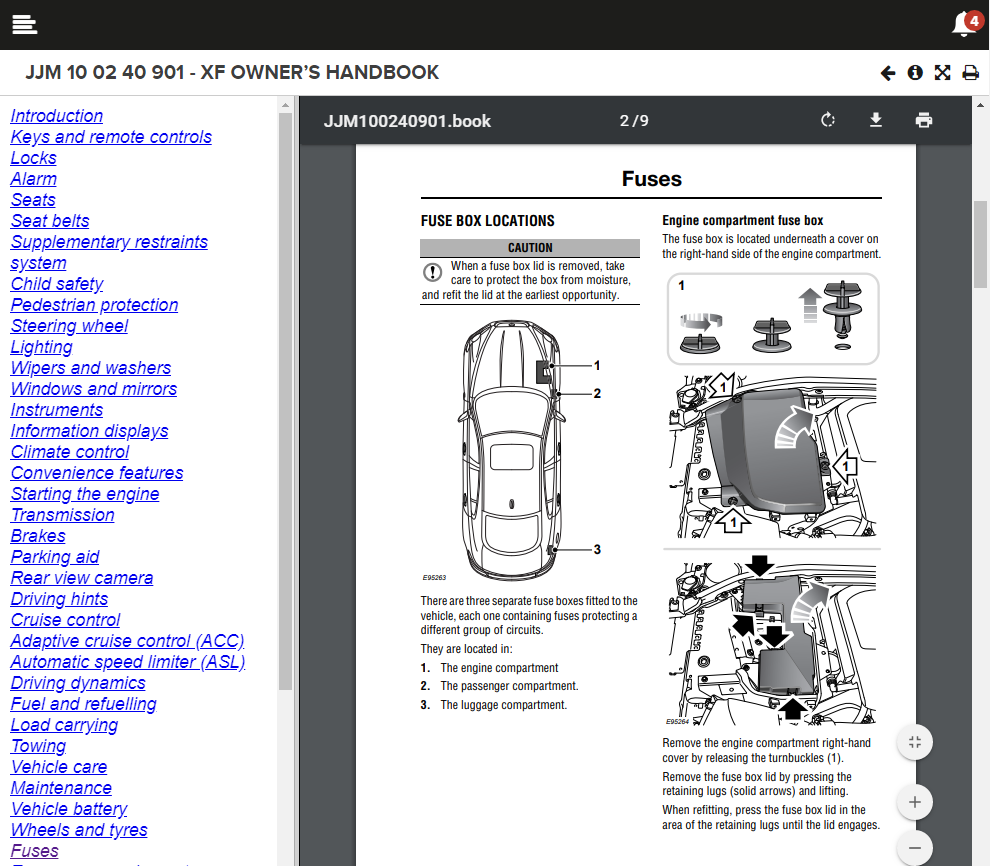Image resolution: width=990 pixels, height=866 pixels.
Task: Open the Climate control section
Action: click(x=70, y=452)
